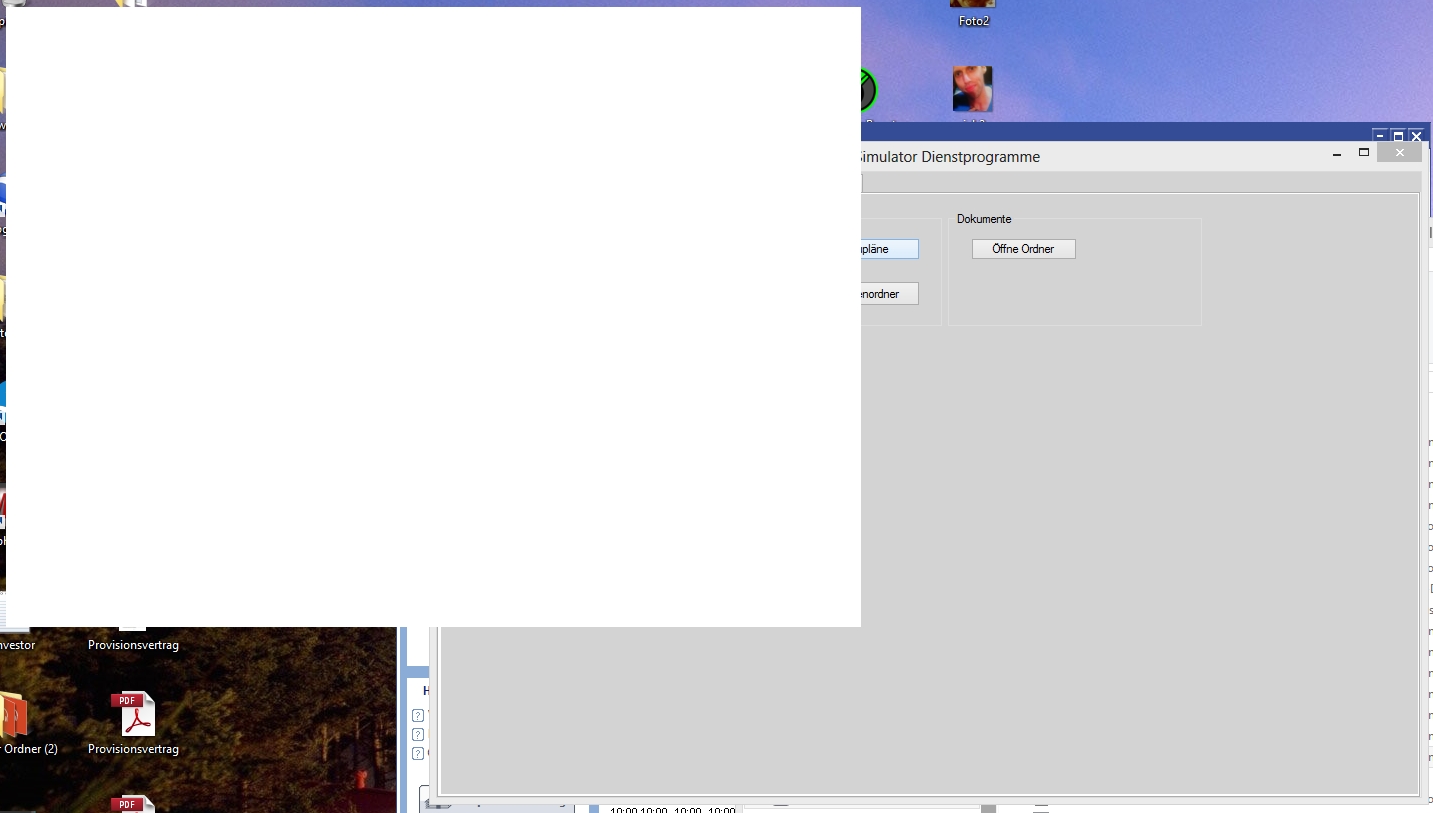Click the Öffne Ordner button under Dokumente

tap(1023, 249)
